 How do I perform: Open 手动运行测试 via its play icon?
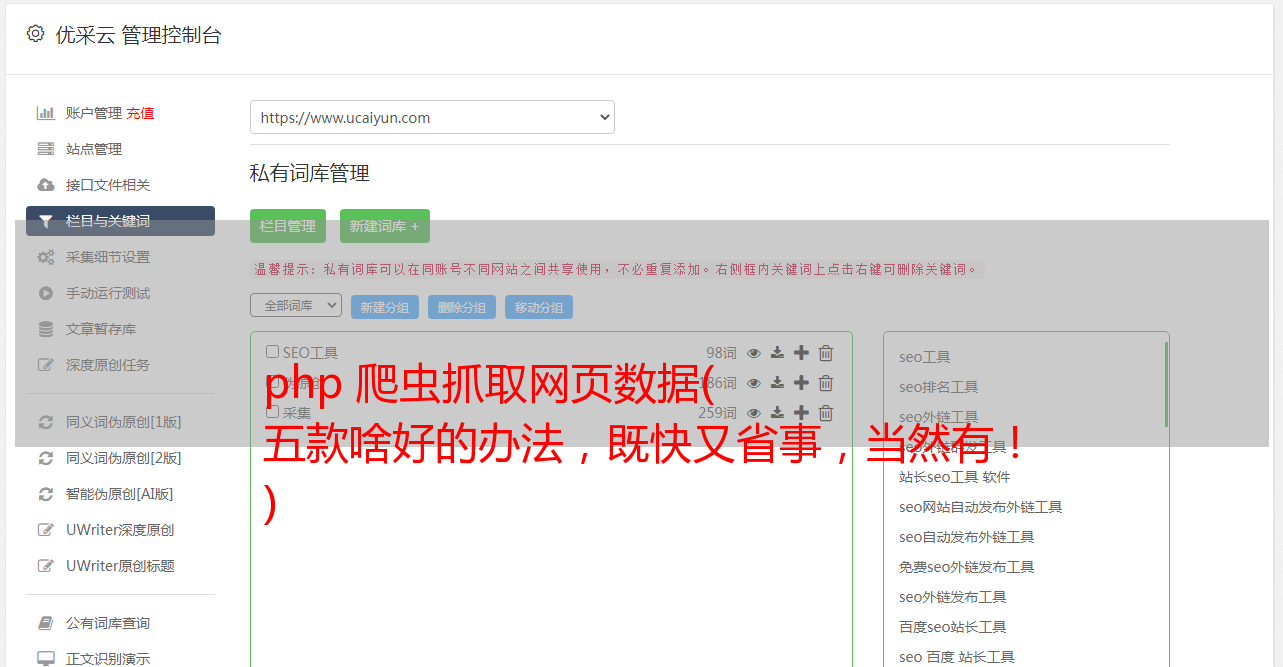tap(45, 293)
